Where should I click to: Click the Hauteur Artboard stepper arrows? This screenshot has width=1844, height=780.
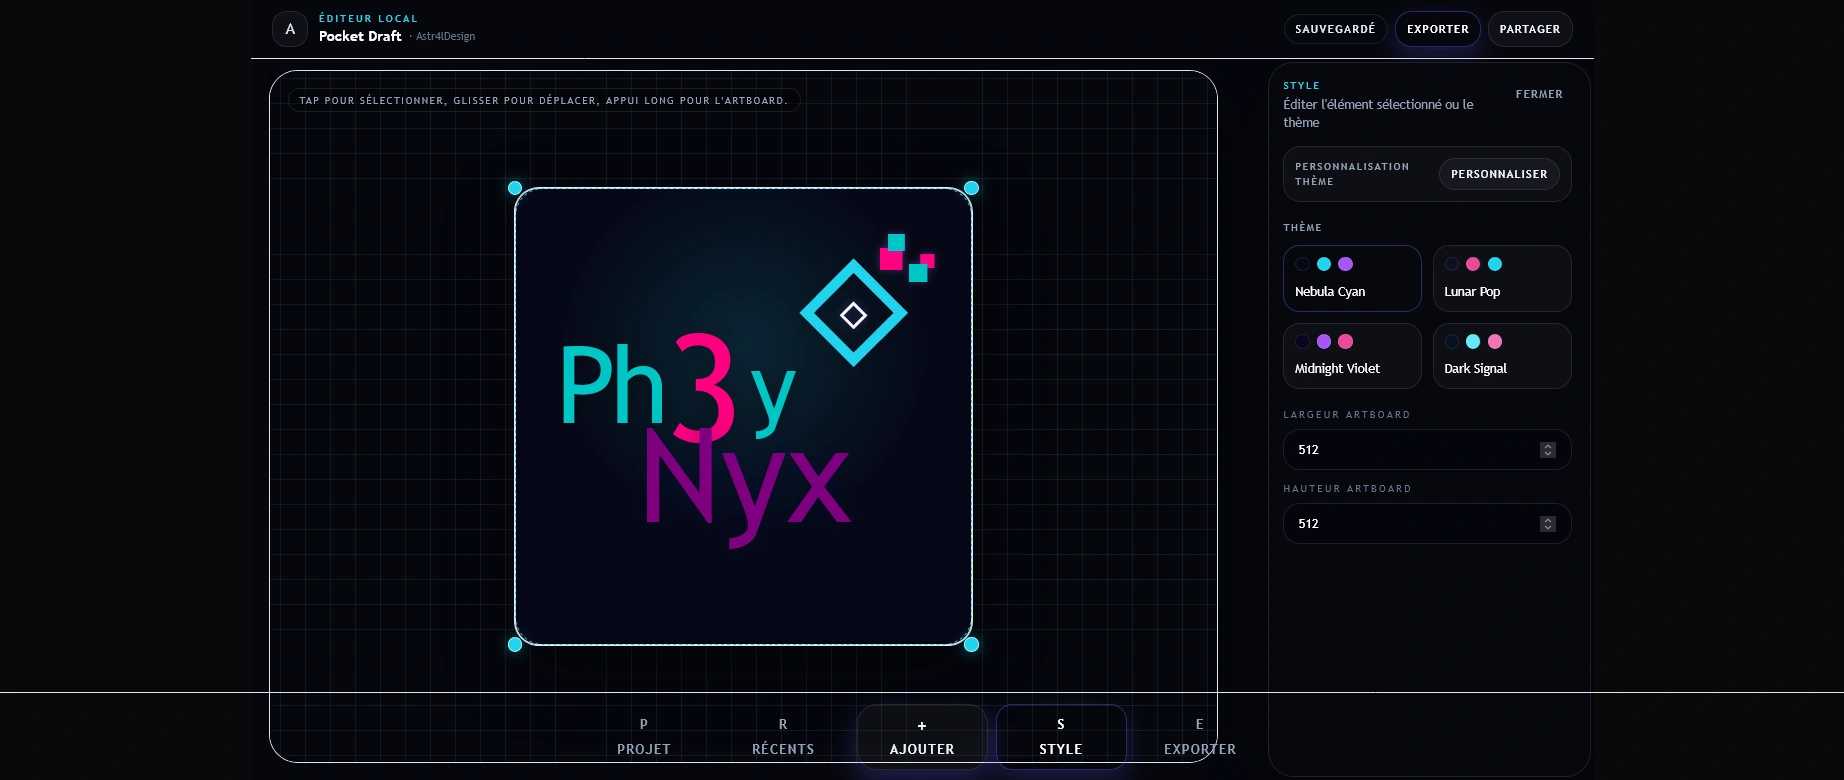(1548, 524)
